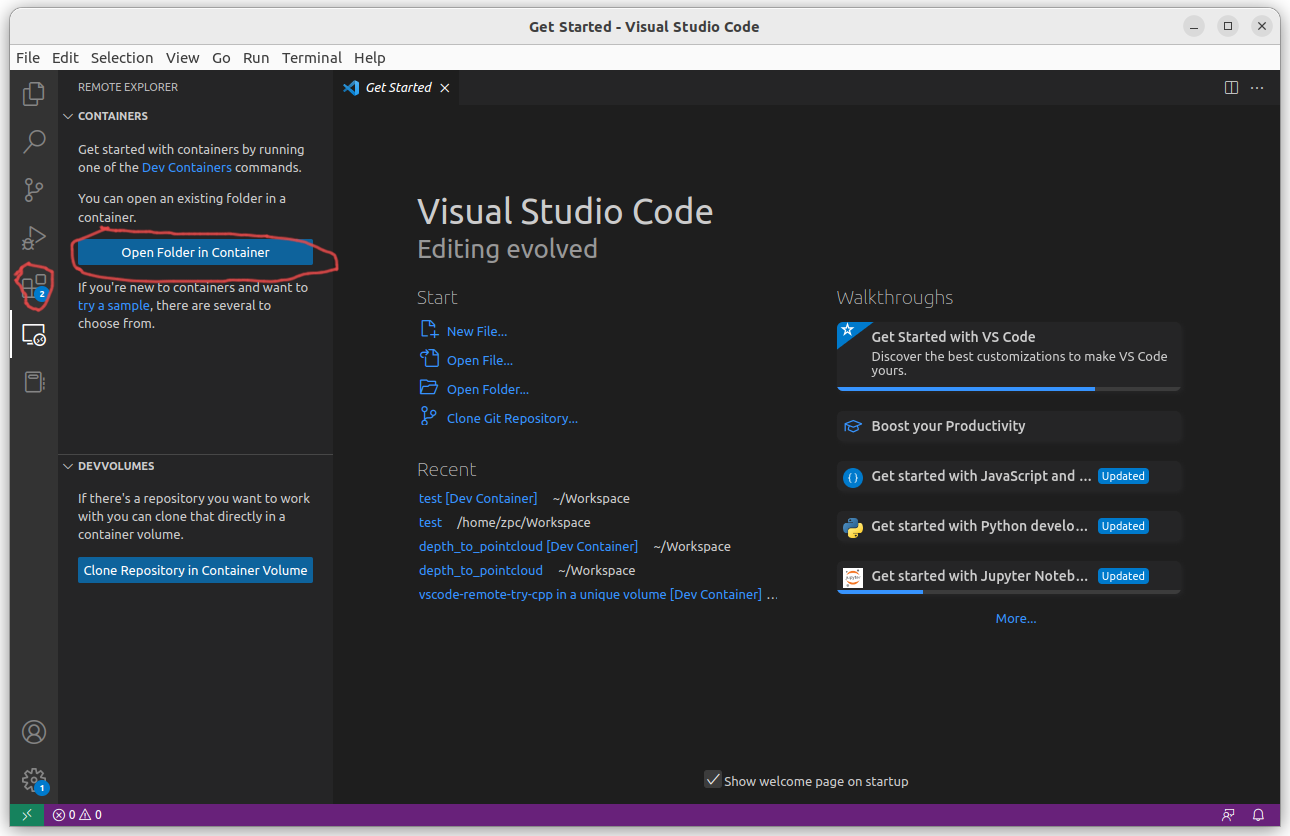
Task: Click the Open File icon under Start
Action: (429, 359)
